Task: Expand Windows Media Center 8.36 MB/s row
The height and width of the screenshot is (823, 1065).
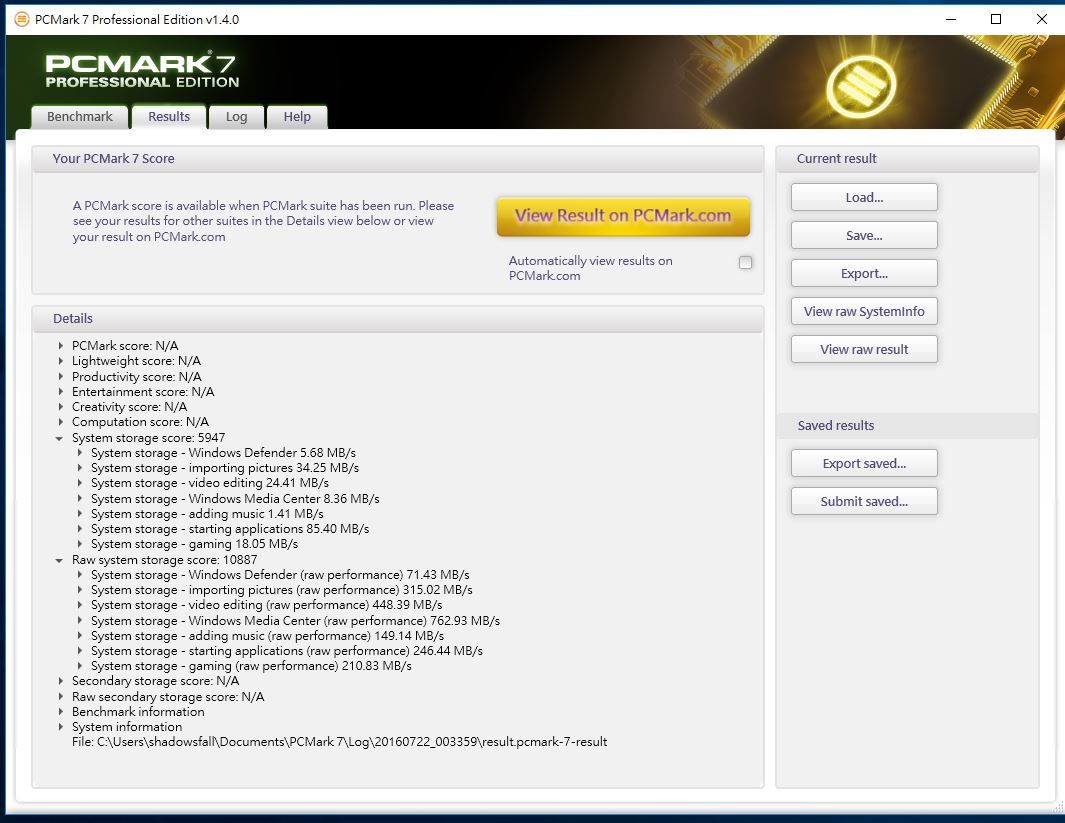Action: 79,499
